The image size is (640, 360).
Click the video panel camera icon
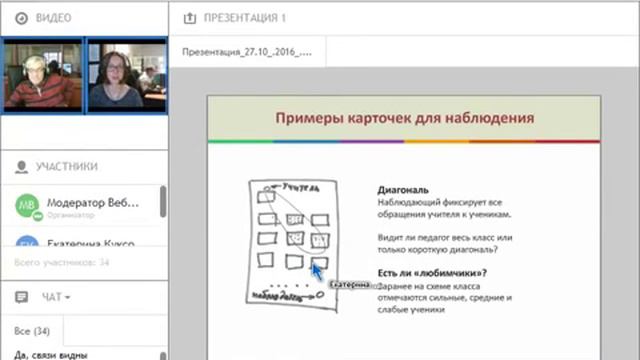pyautogui.click(x=21, y=18)
